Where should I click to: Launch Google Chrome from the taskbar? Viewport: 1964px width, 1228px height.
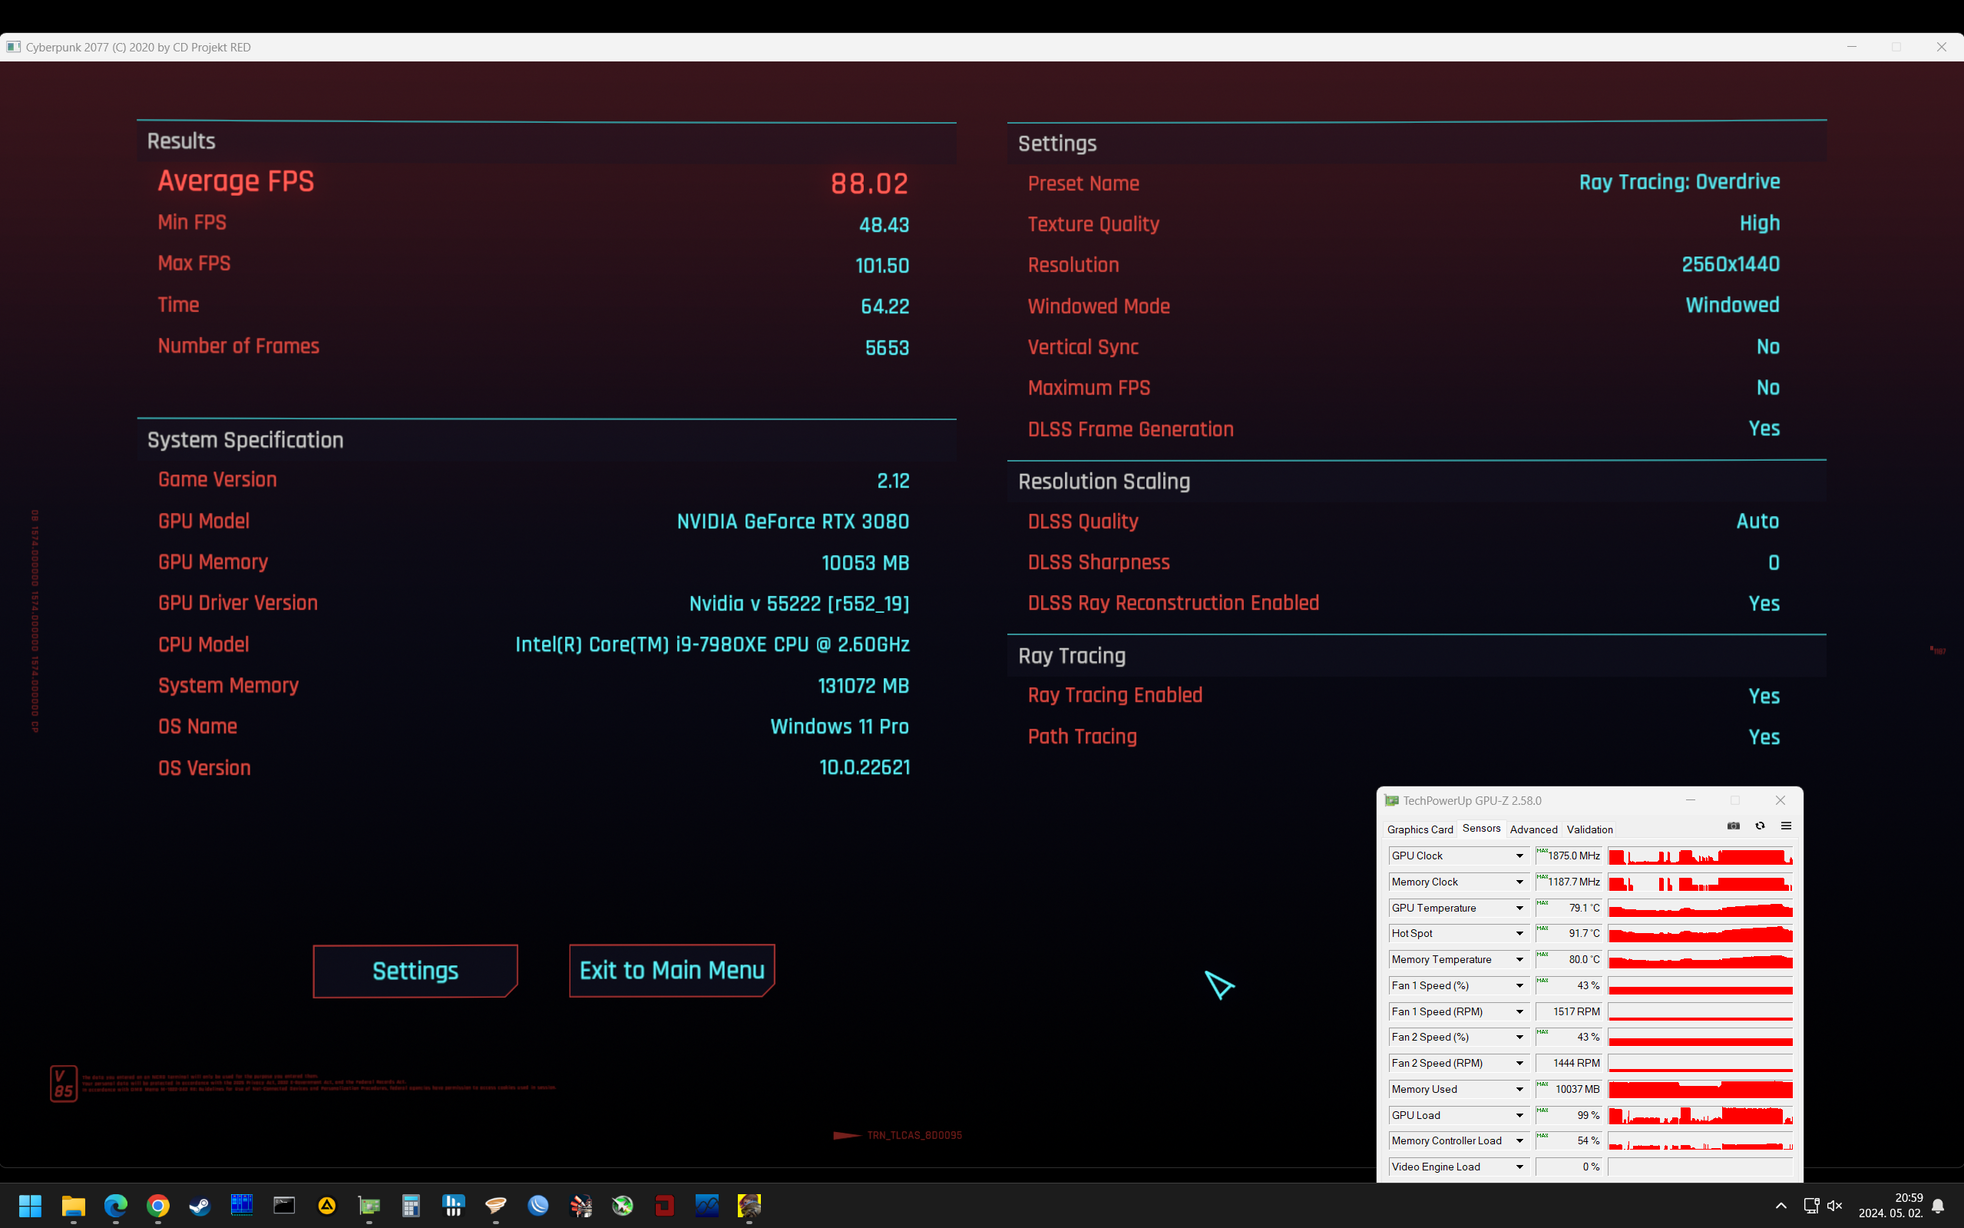pos(158,1205)
